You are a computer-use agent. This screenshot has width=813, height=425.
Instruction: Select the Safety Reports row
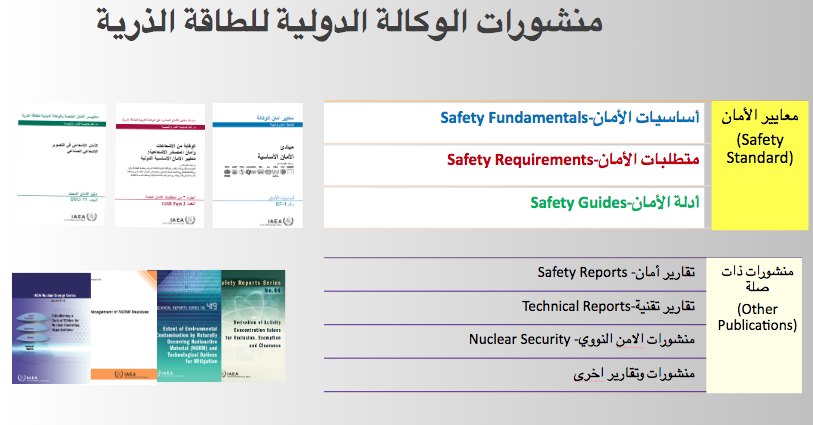(515, 274)
